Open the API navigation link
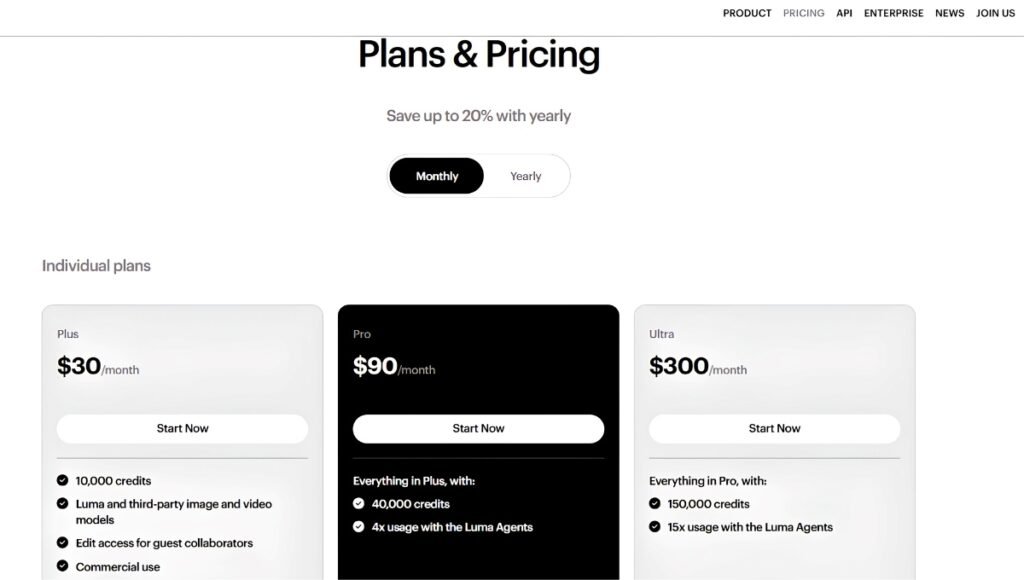The image size is (1024, 580). click(844, 13)
